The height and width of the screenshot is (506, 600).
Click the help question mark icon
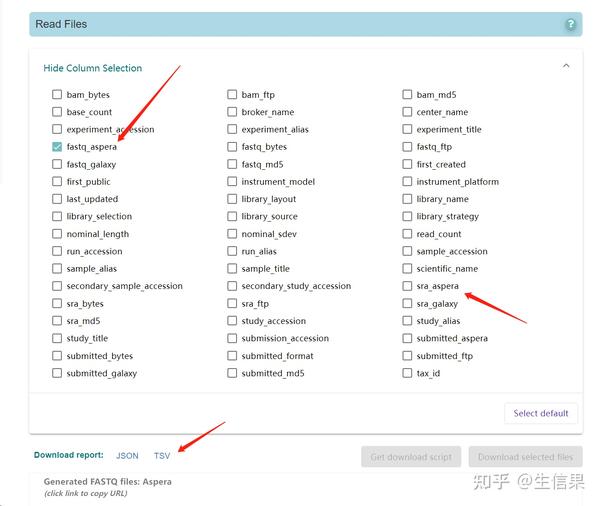571,24
